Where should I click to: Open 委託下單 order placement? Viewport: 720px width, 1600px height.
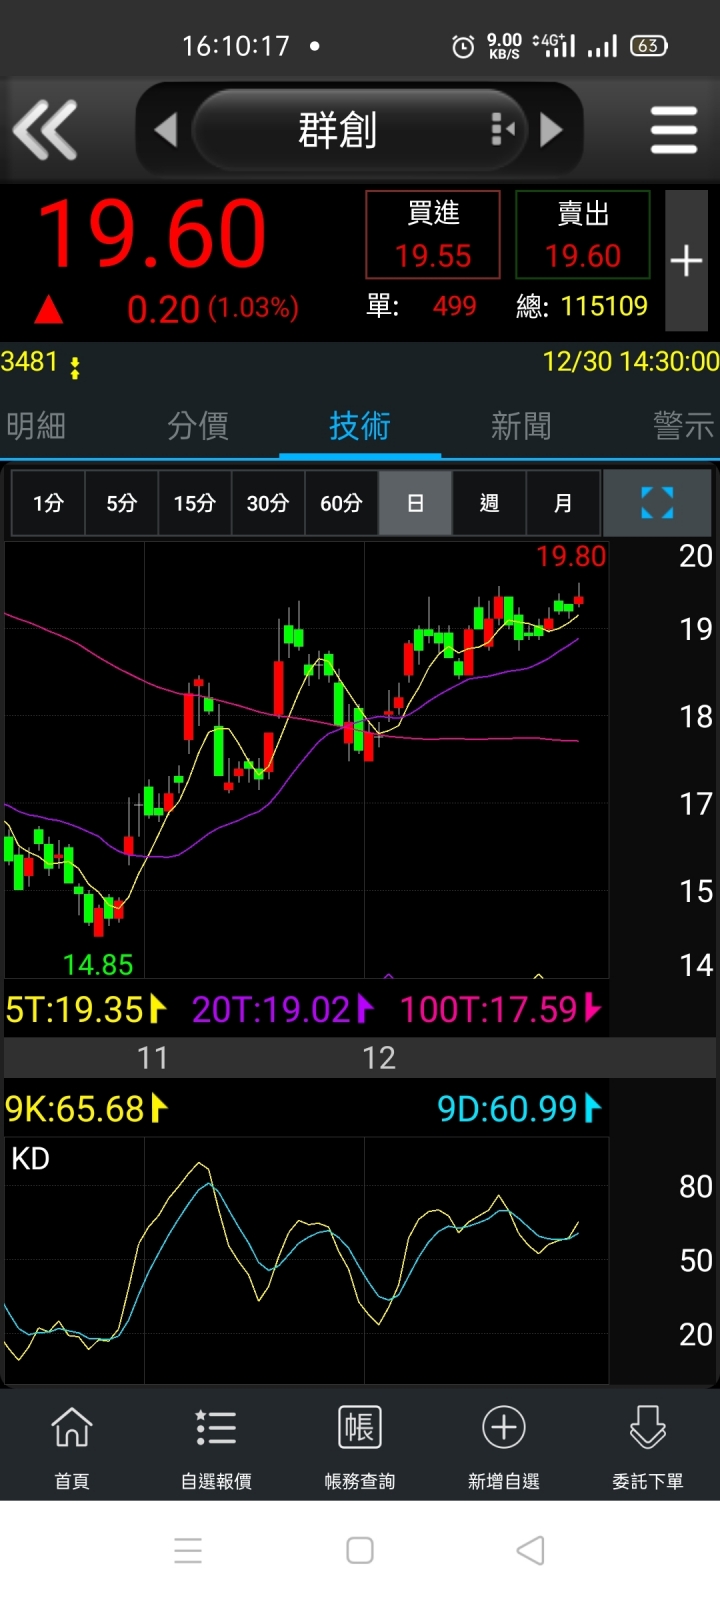point(648,1447)
